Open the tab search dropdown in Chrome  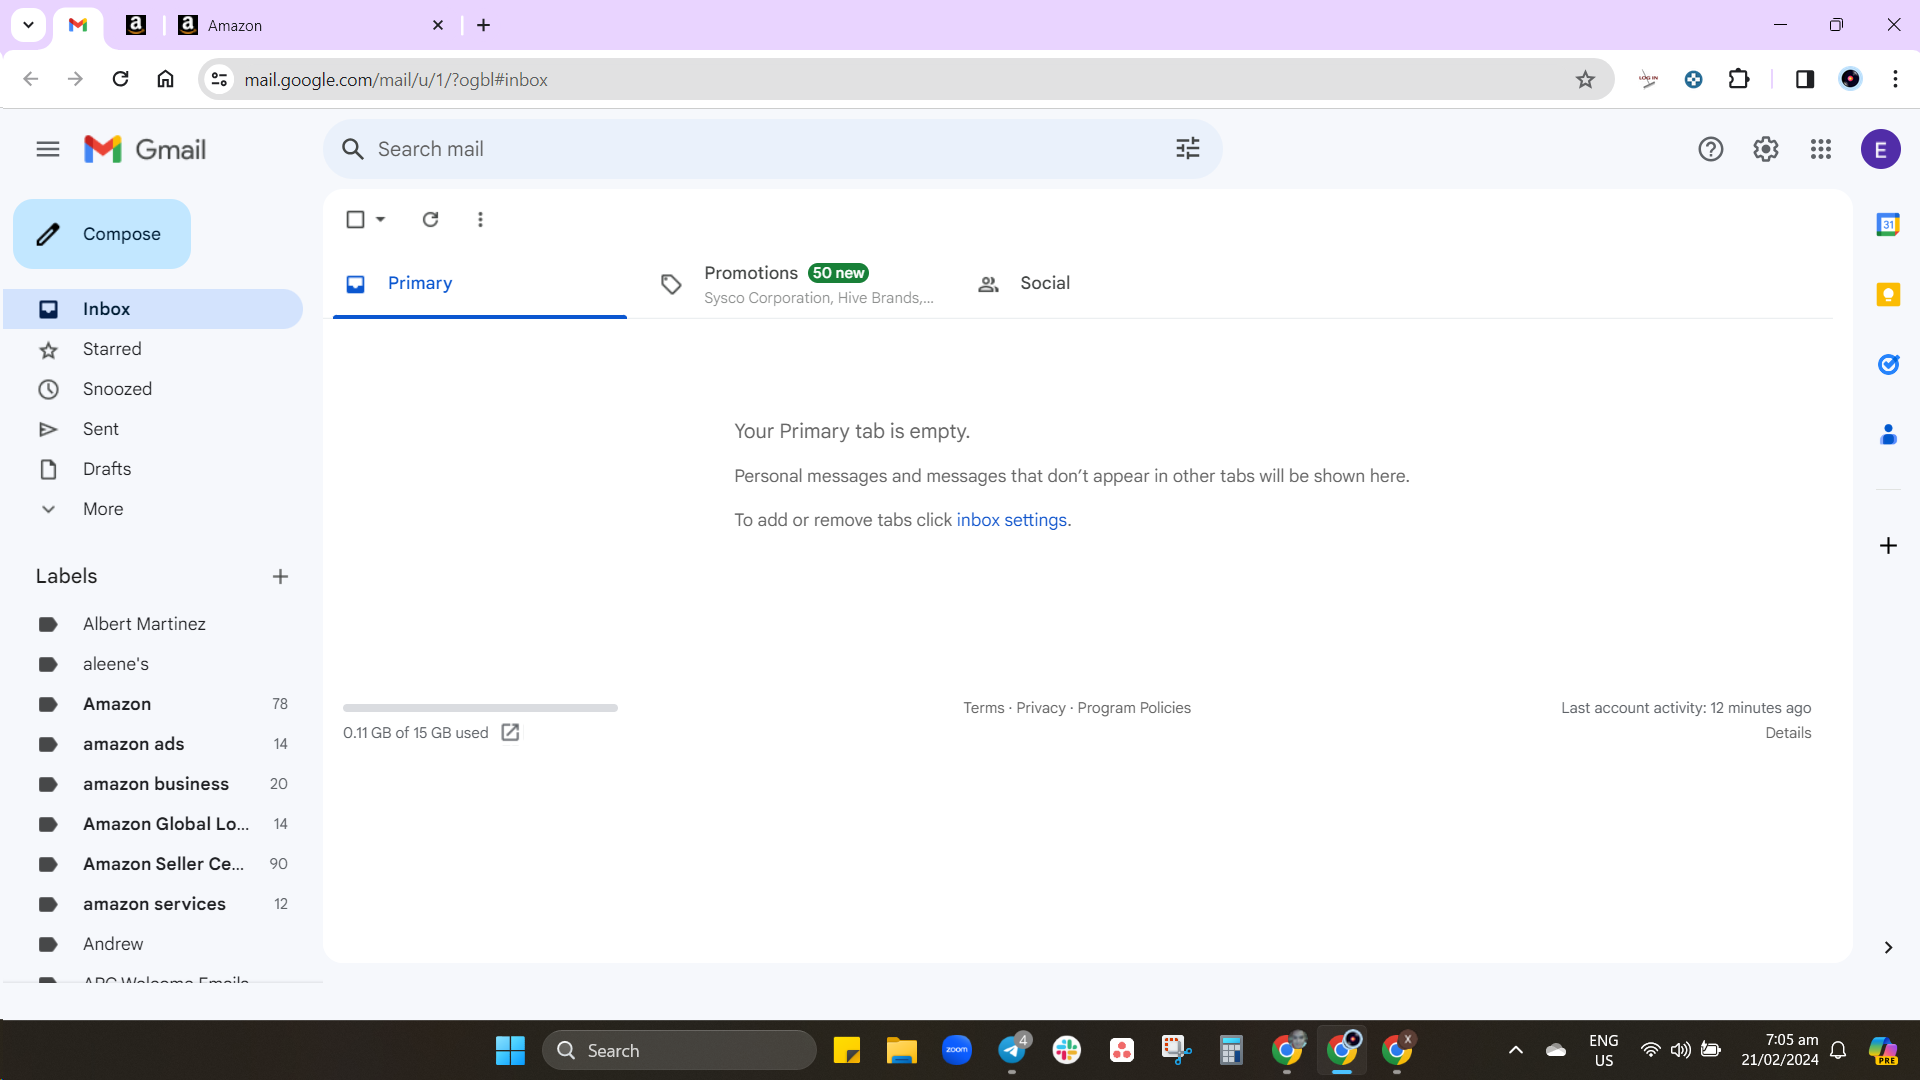29,24
